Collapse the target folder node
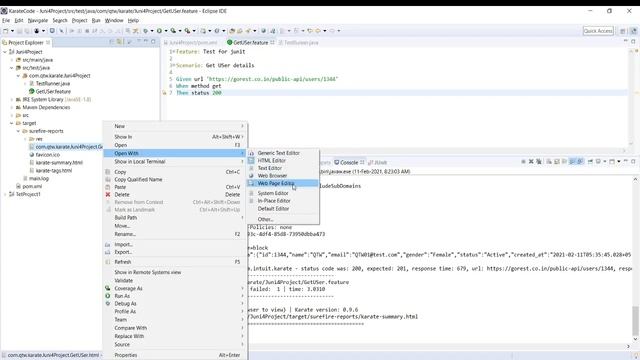 click(11, 123)
